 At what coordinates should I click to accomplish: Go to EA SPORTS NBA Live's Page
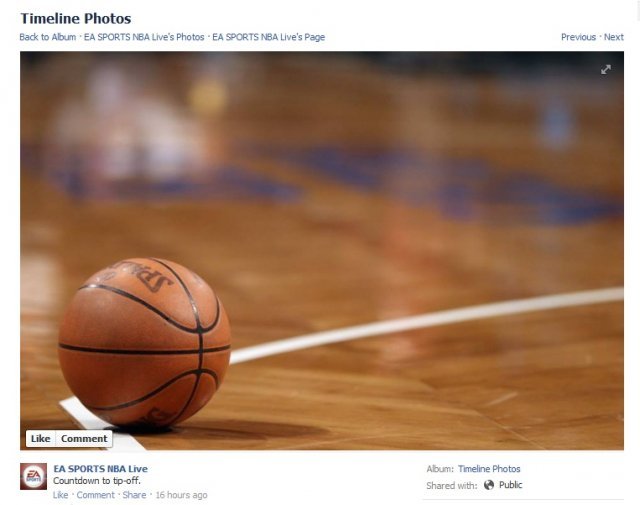pos(269,37)
